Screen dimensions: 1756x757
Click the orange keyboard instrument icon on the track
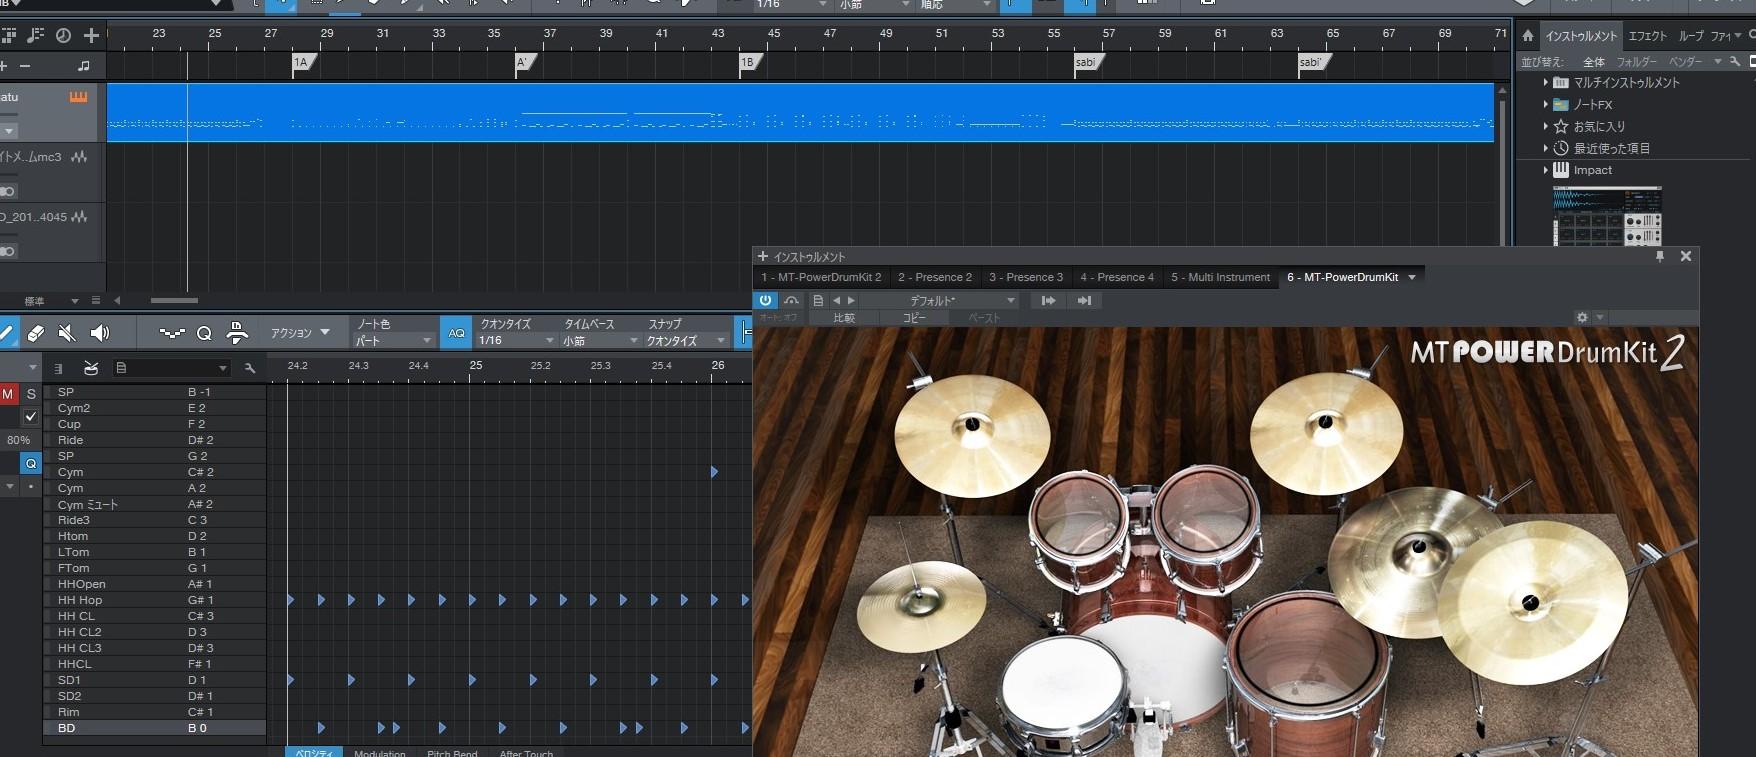(78, 97)
